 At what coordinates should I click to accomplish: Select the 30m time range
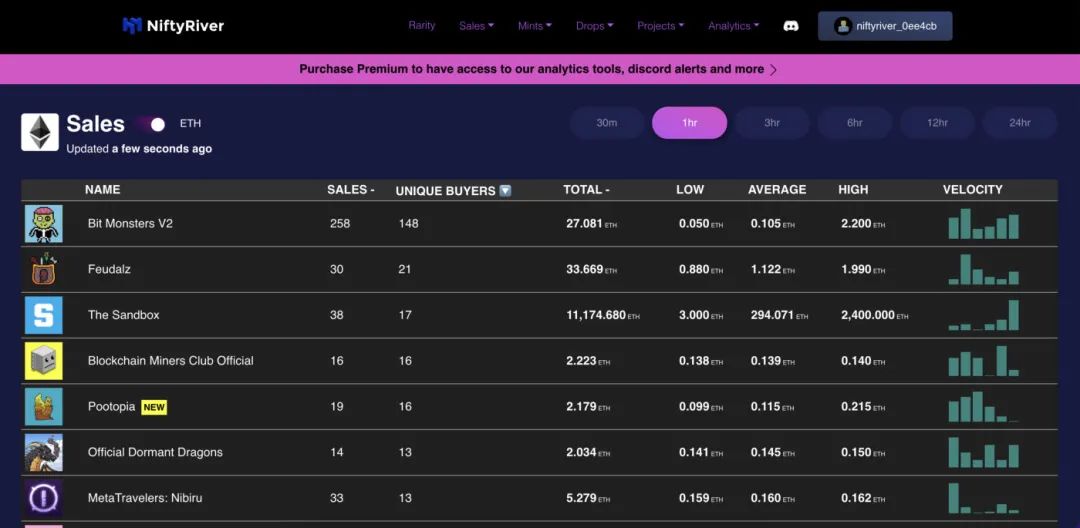point(607,123)
